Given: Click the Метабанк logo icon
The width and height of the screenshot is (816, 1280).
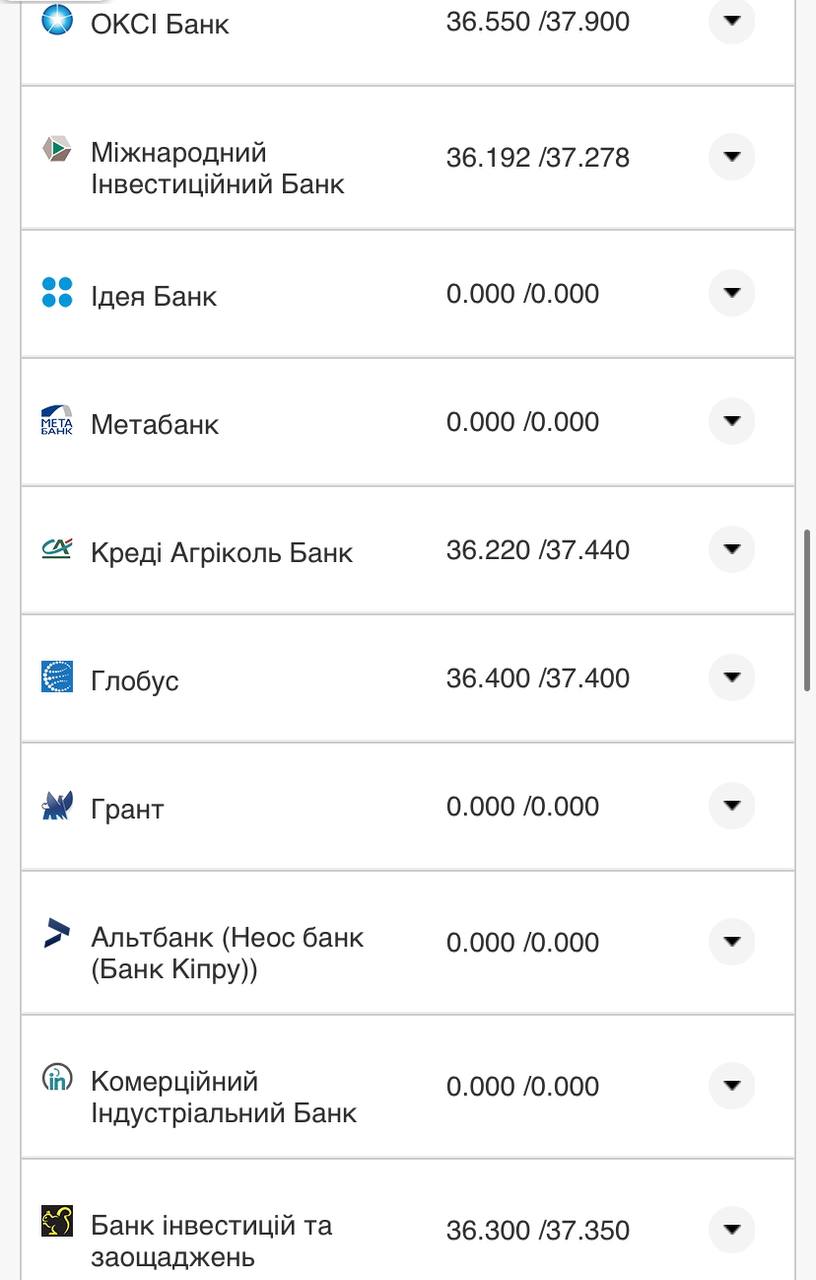Looking at the screenshot, I should tap(57, 420).
